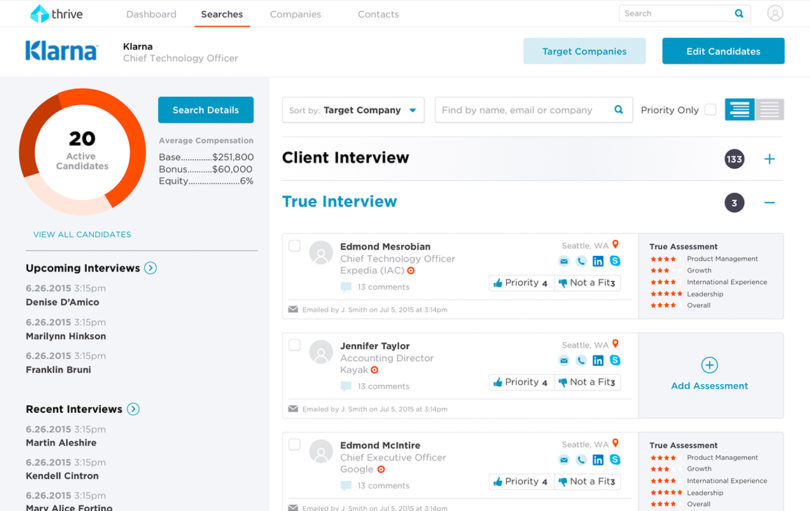This screenshot has width=810, height=511.
Task: Switch to detailed list view icon
Action: click(740, 110)
